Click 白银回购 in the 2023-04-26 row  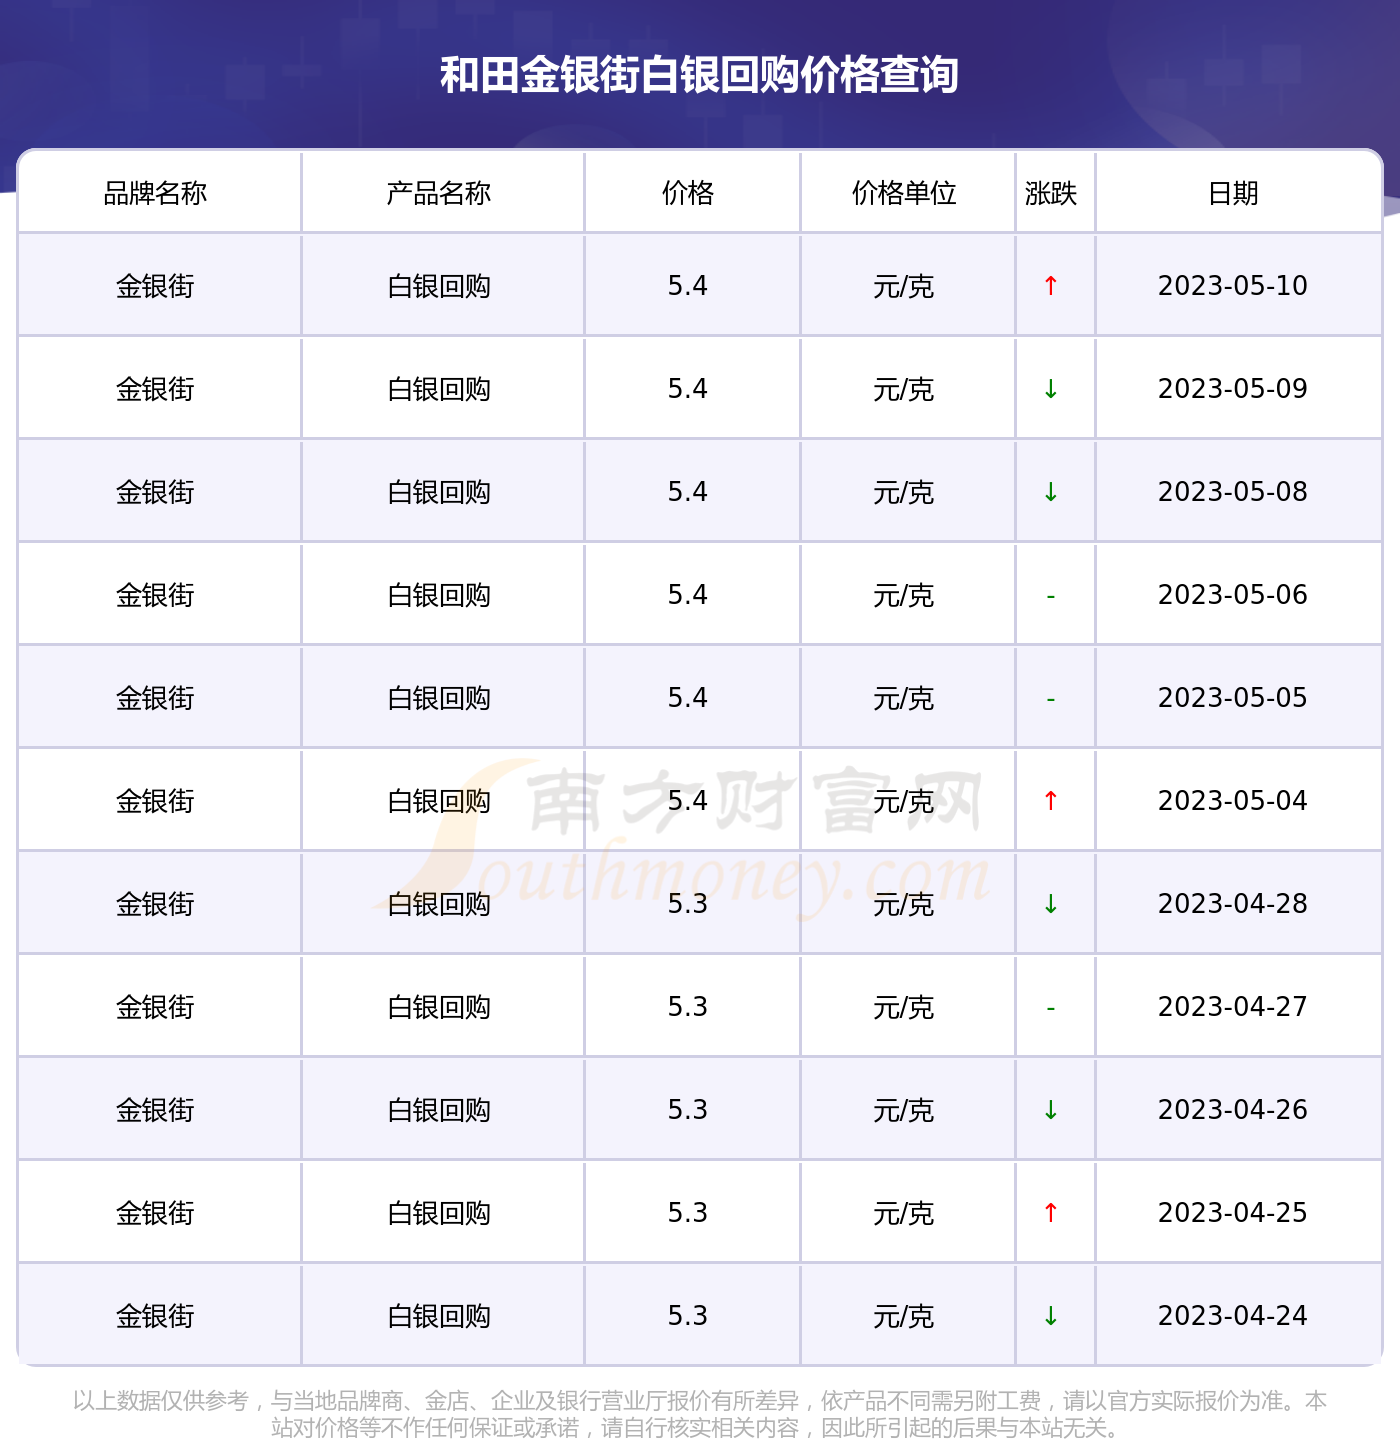(439, 1111)
